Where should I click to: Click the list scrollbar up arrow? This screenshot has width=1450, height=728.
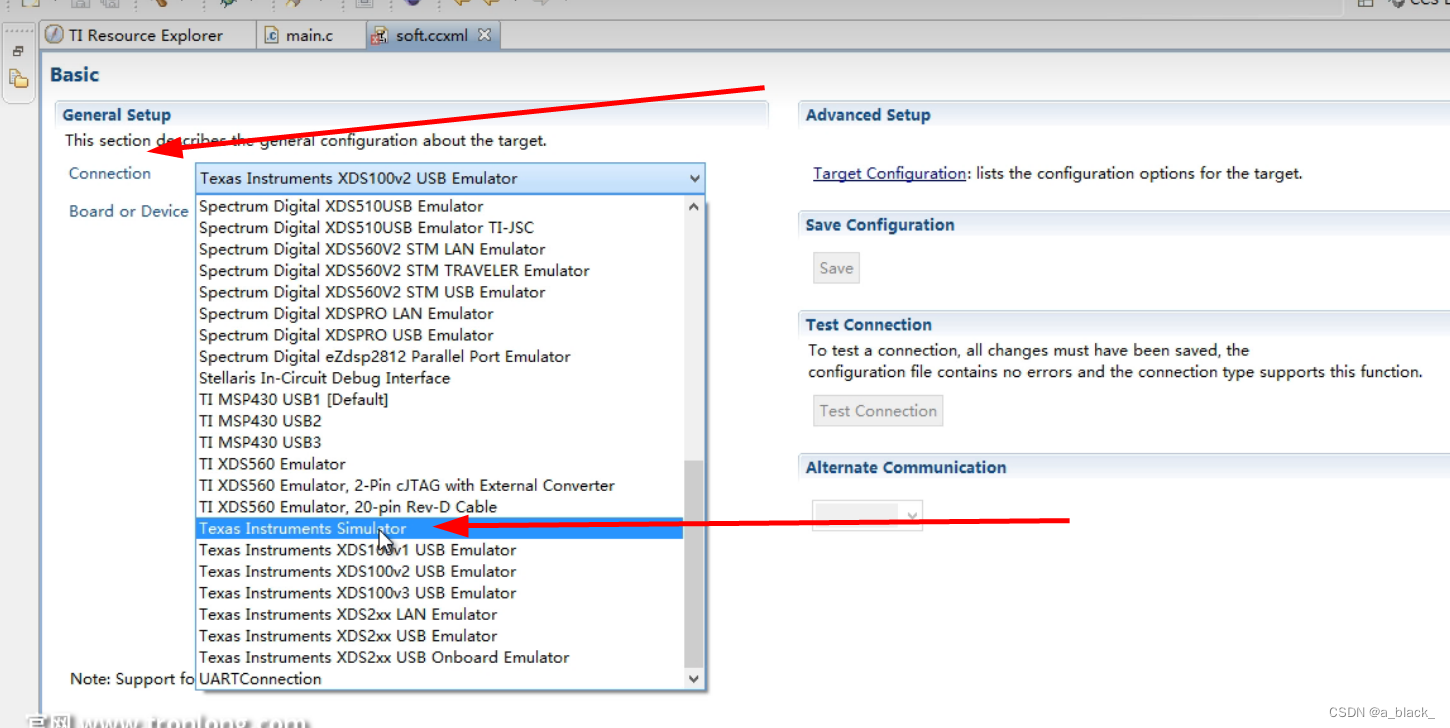click(x=694, y=207)
